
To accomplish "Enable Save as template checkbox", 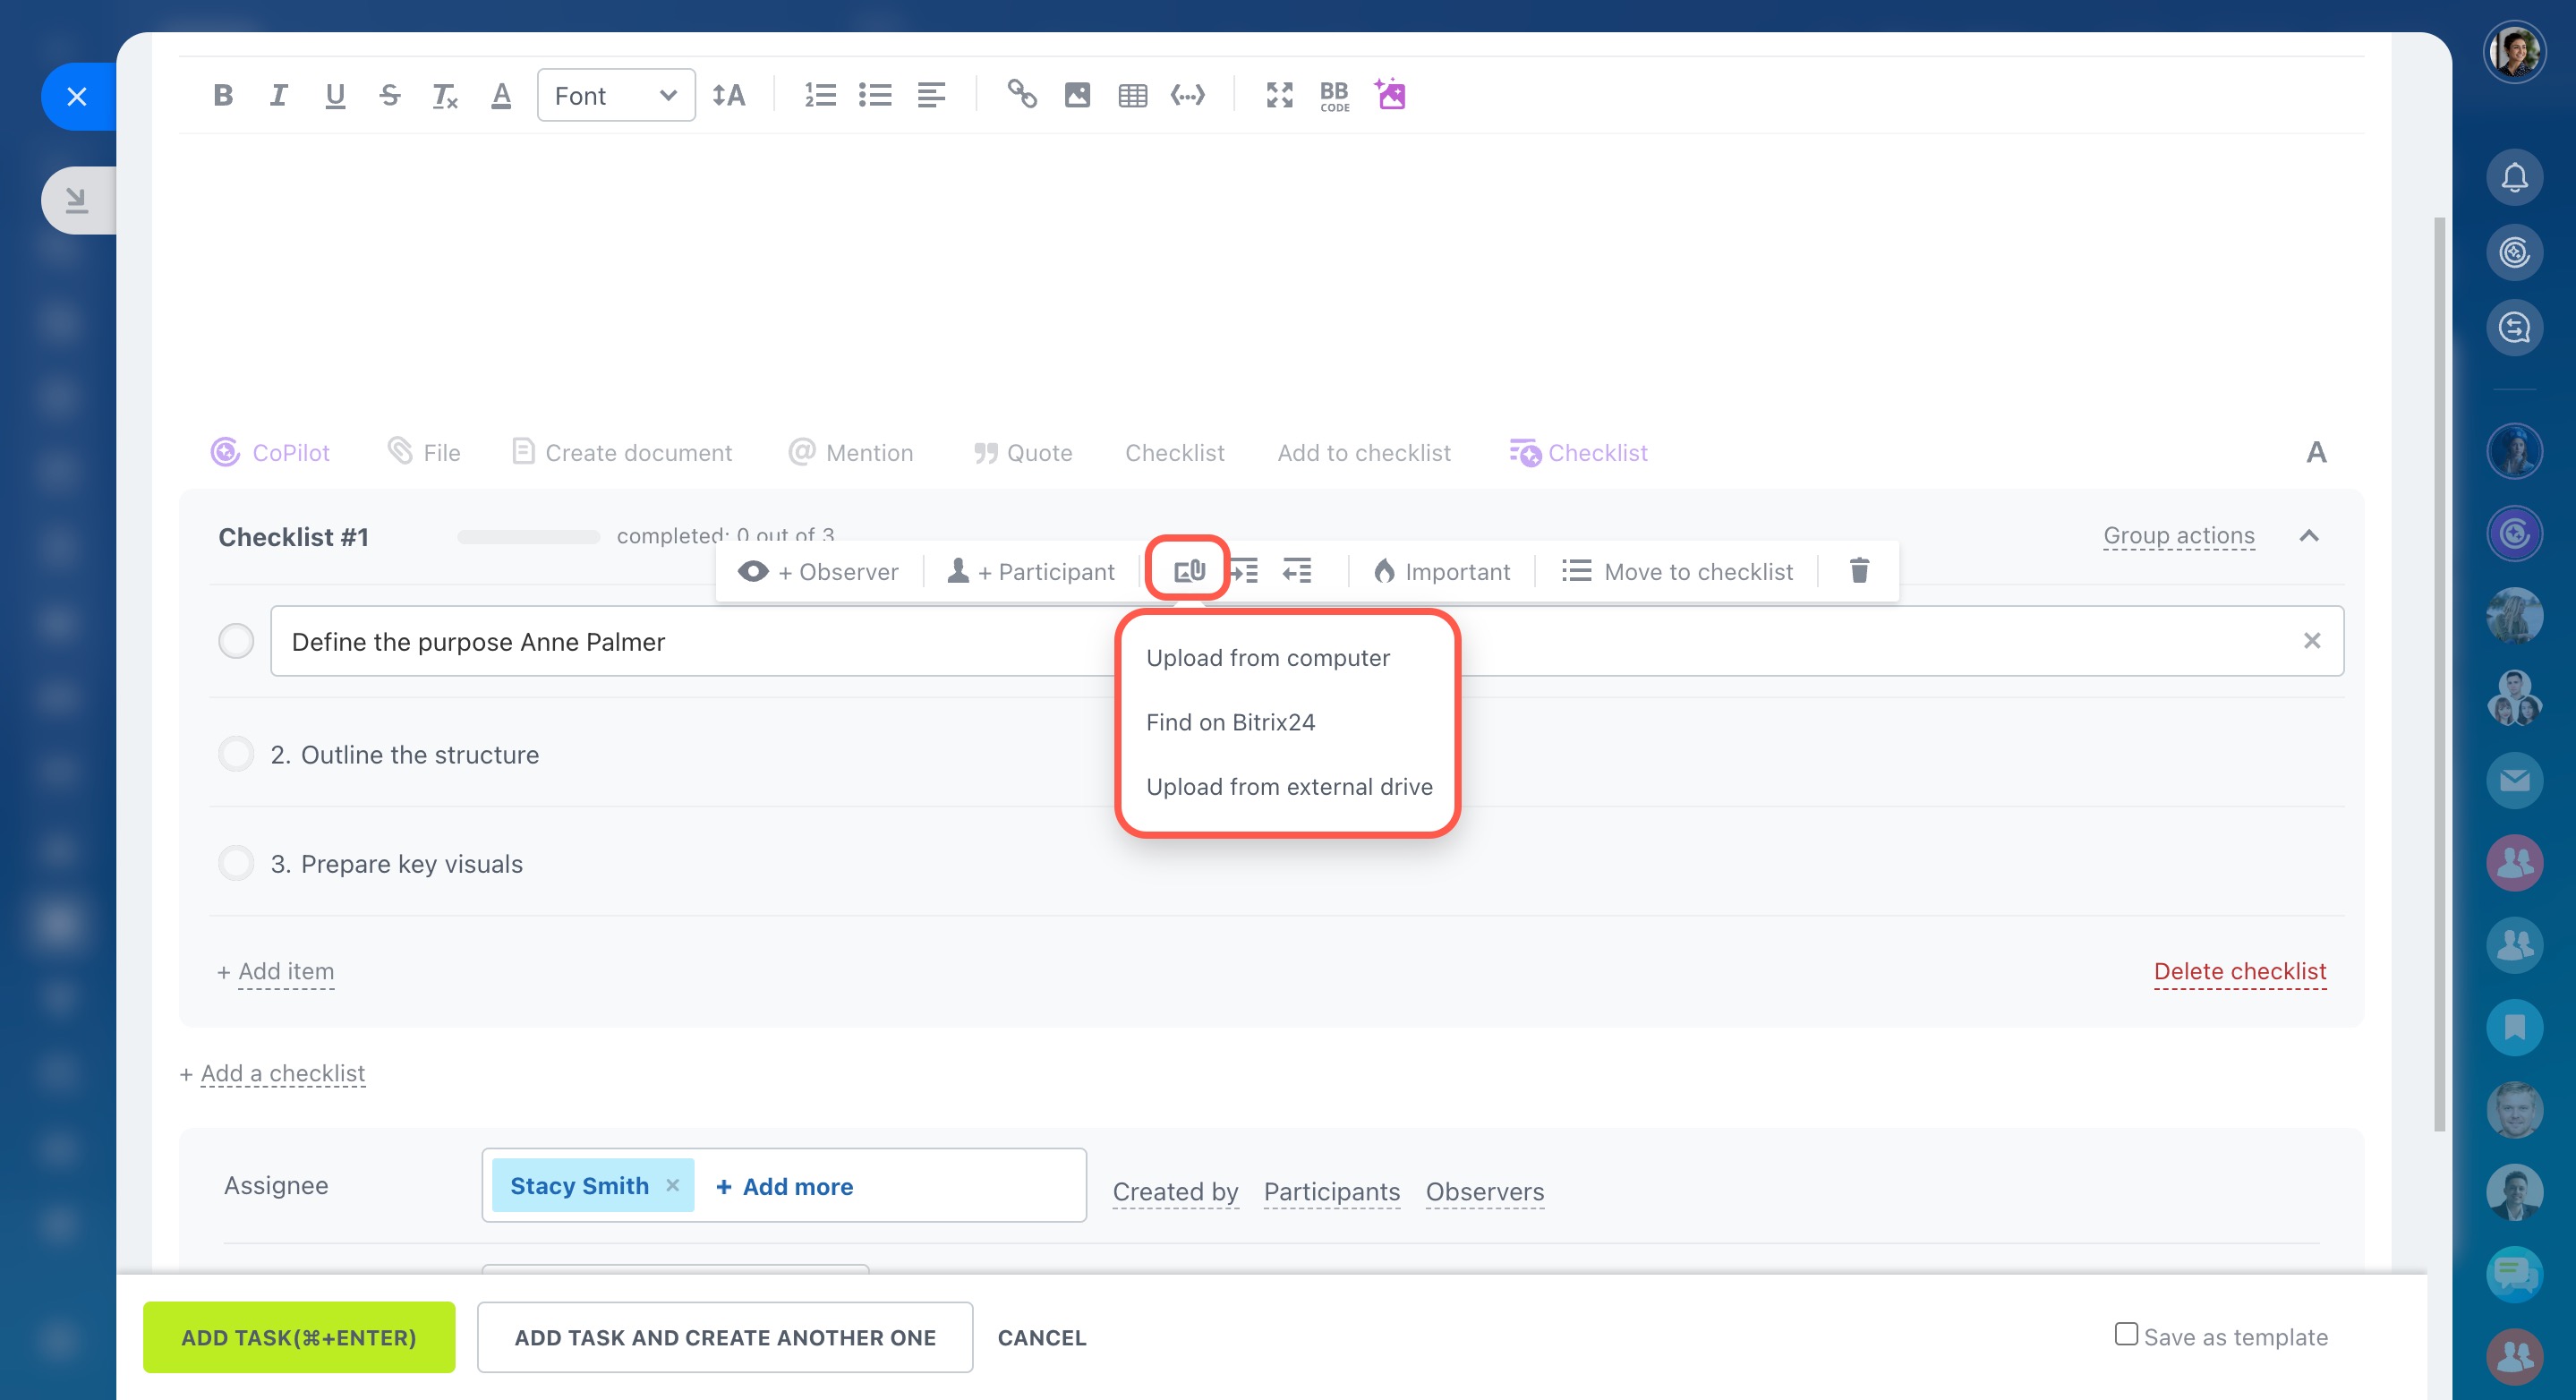I will 2126,1334.
